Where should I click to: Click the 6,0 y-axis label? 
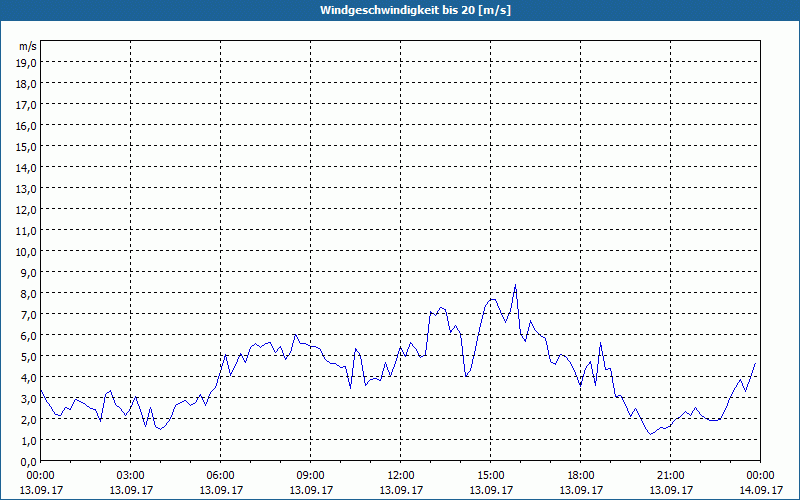(x=30, y=336)
